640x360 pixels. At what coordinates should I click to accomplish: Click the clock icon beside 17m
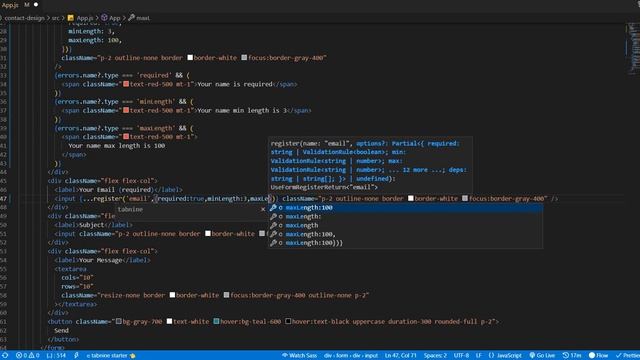[x=566, y=356]
